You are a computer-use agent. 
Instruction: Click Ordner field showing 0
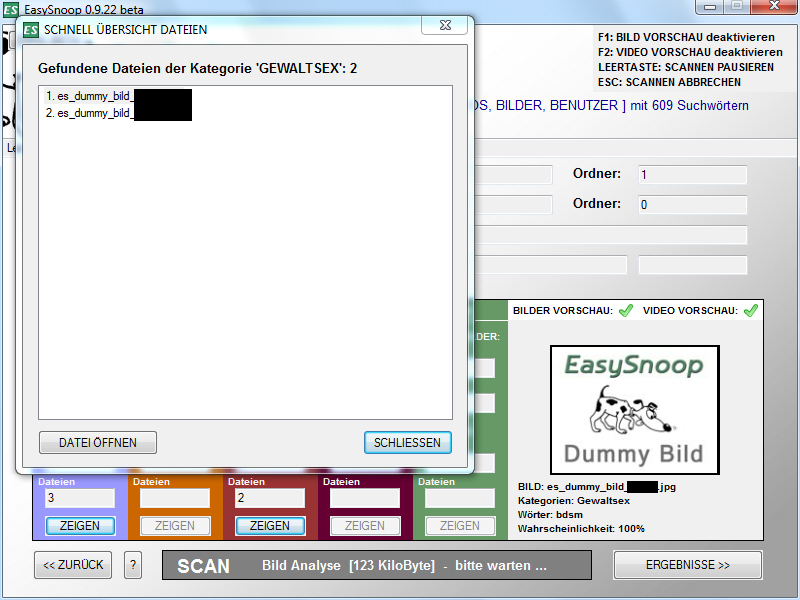tap(692, 205)
